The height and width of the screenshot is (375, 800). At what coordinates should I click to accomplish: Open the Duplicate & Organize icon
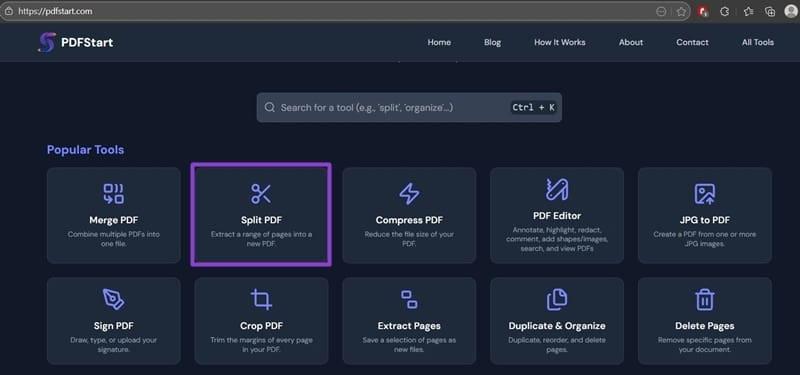(x=557, y=299)
